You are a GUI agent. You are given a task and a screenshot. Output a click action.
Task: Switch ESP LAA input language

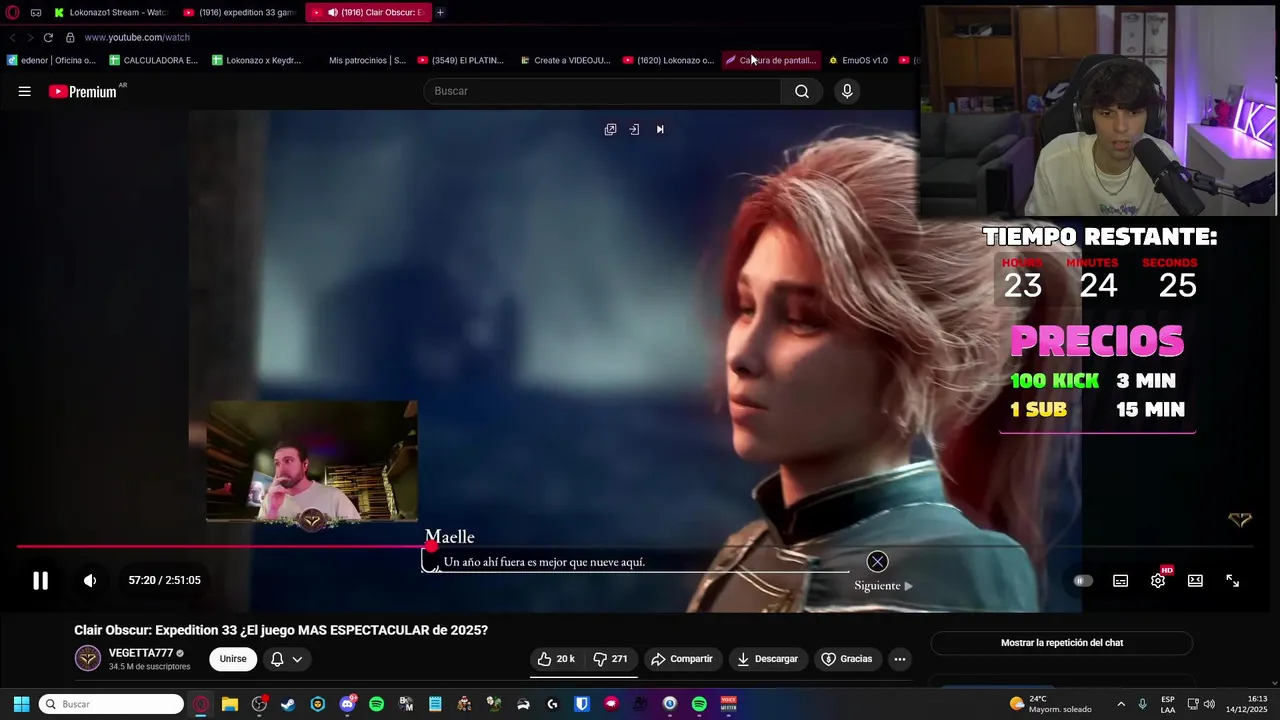click(1168, 704)
